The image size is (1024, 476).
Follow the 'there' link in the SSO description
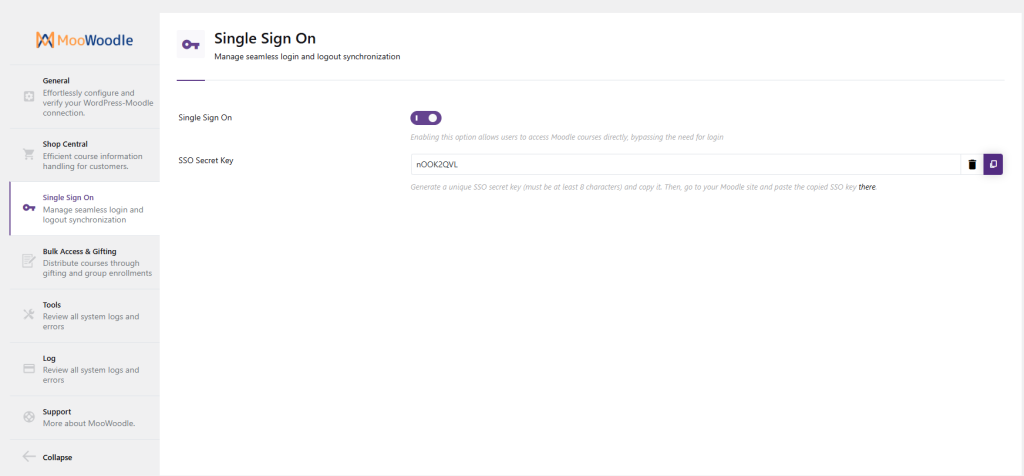tap(867, 187)
